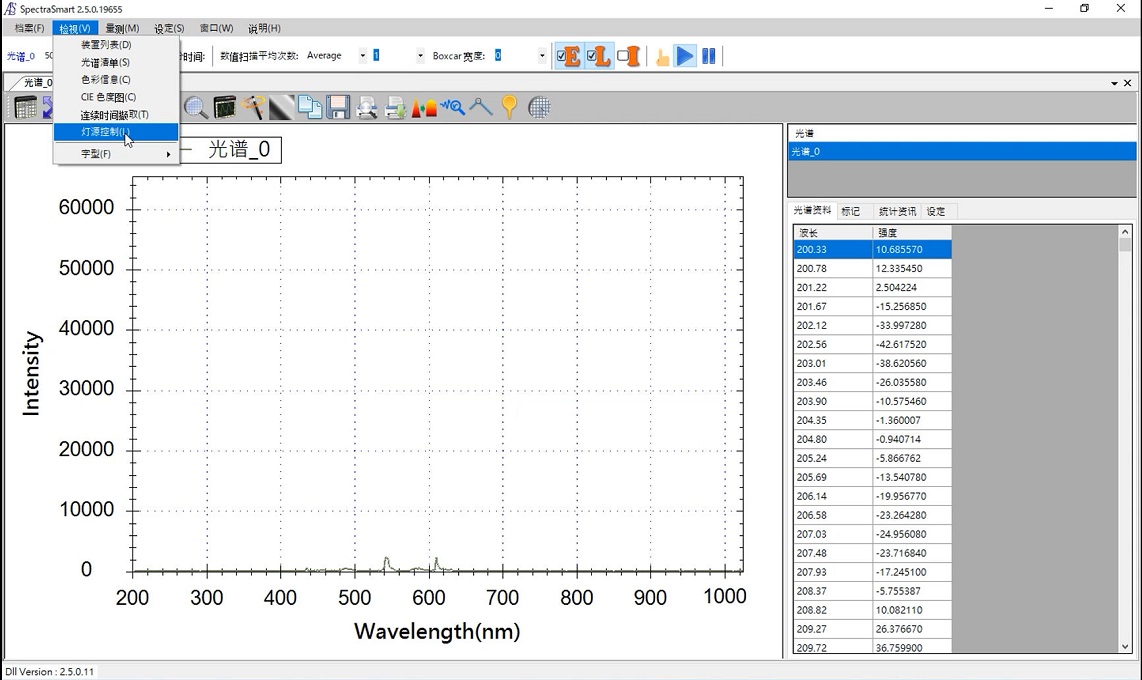Choose 色彩信息(C) menu entry
Screen dimensions: 1142x680
tap(116, 79)
